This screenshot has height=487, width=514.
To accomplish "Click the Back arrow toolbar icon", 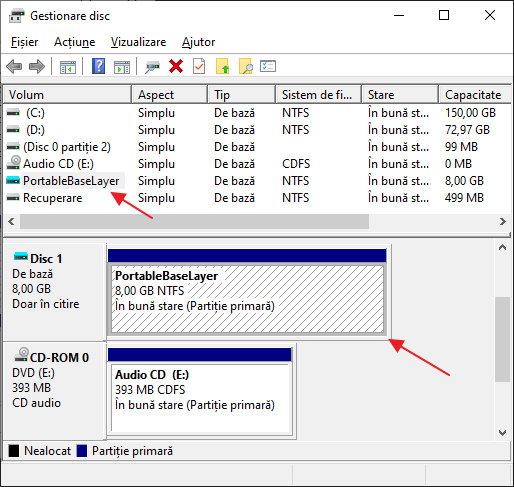I will (14, 66).
